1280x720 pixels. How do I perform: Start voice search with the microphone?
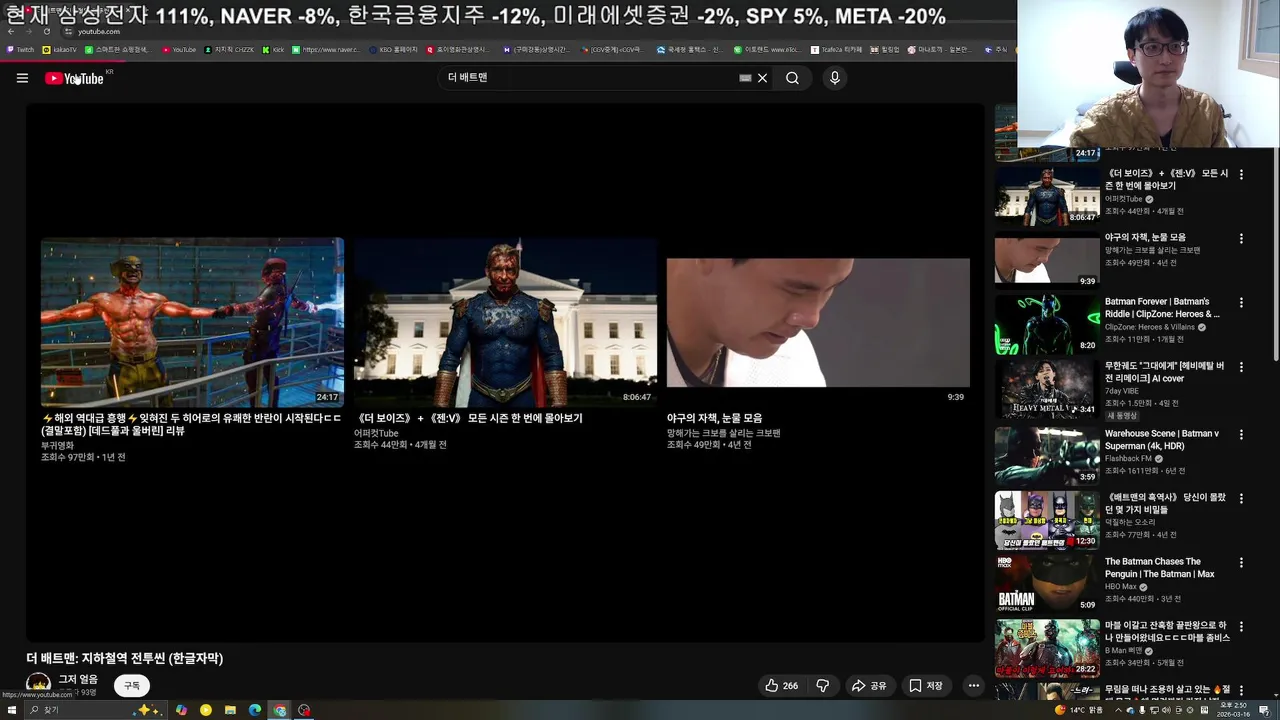click(x=834, y=78)
